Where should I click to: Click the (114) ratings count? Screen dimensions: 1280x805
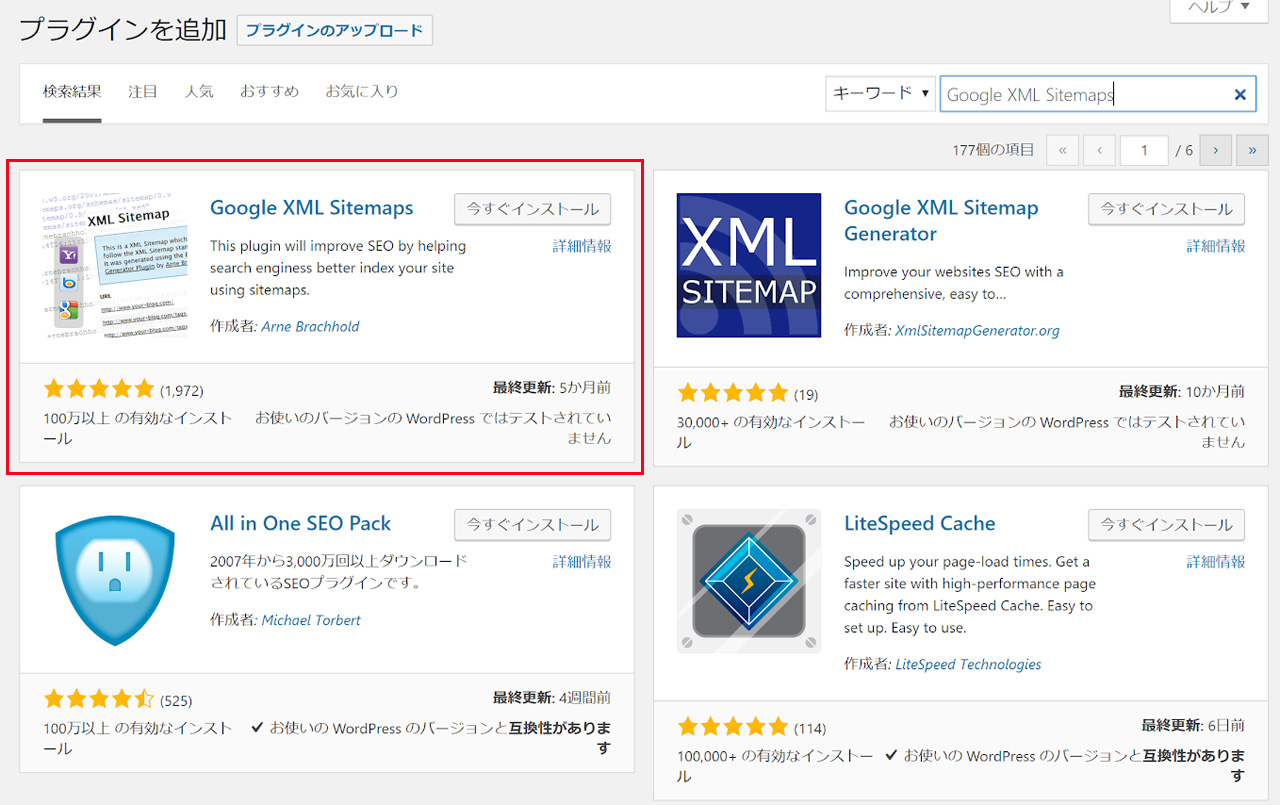pyautogui.click(x=810, y=729)
